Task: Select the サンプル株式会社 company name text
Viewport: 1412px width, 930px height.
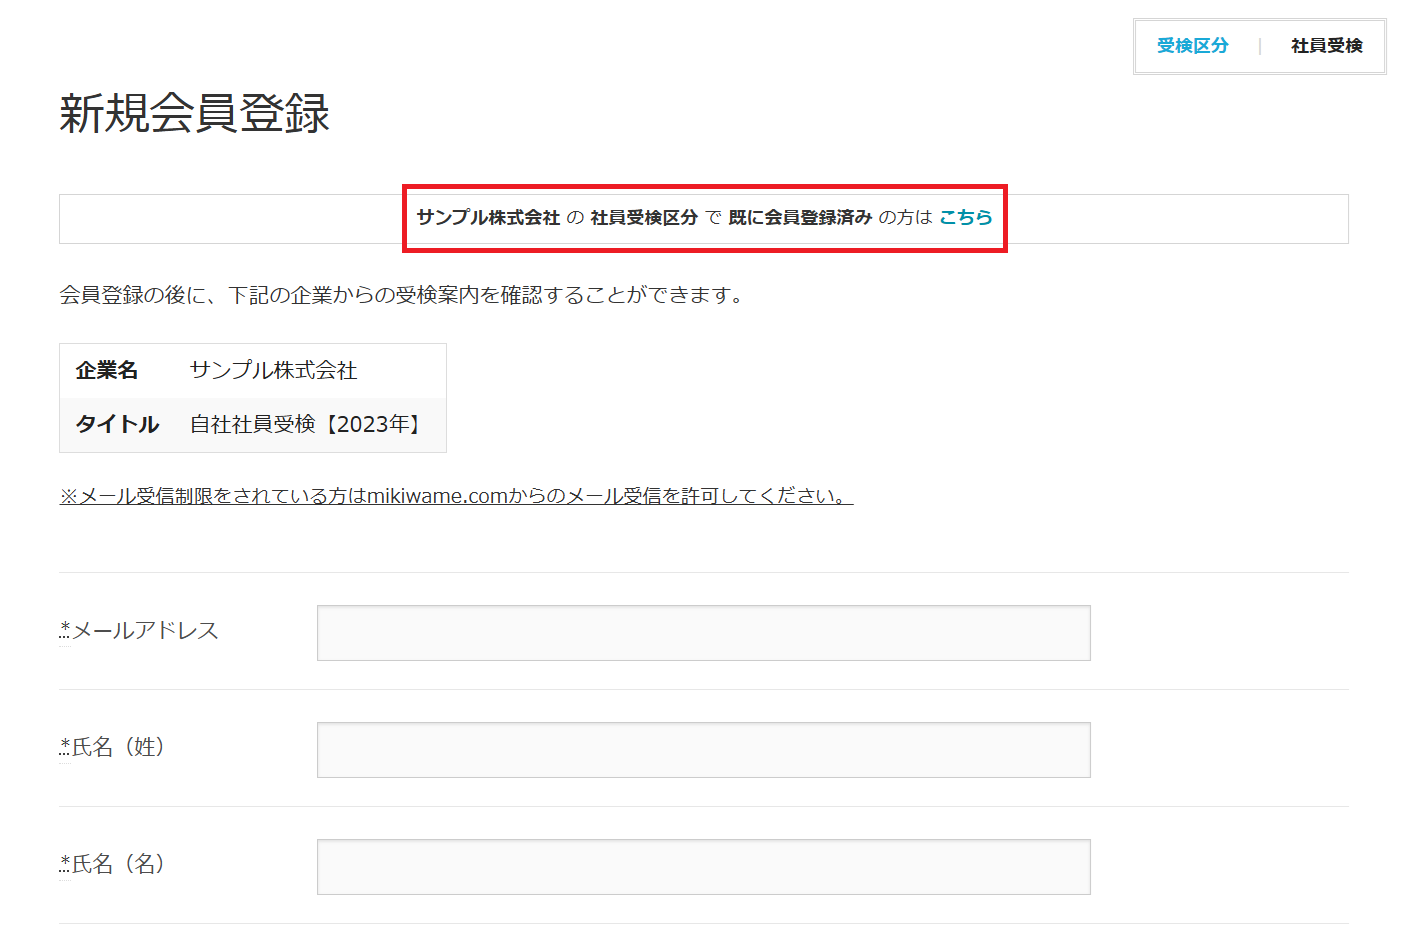Action: 275,370
